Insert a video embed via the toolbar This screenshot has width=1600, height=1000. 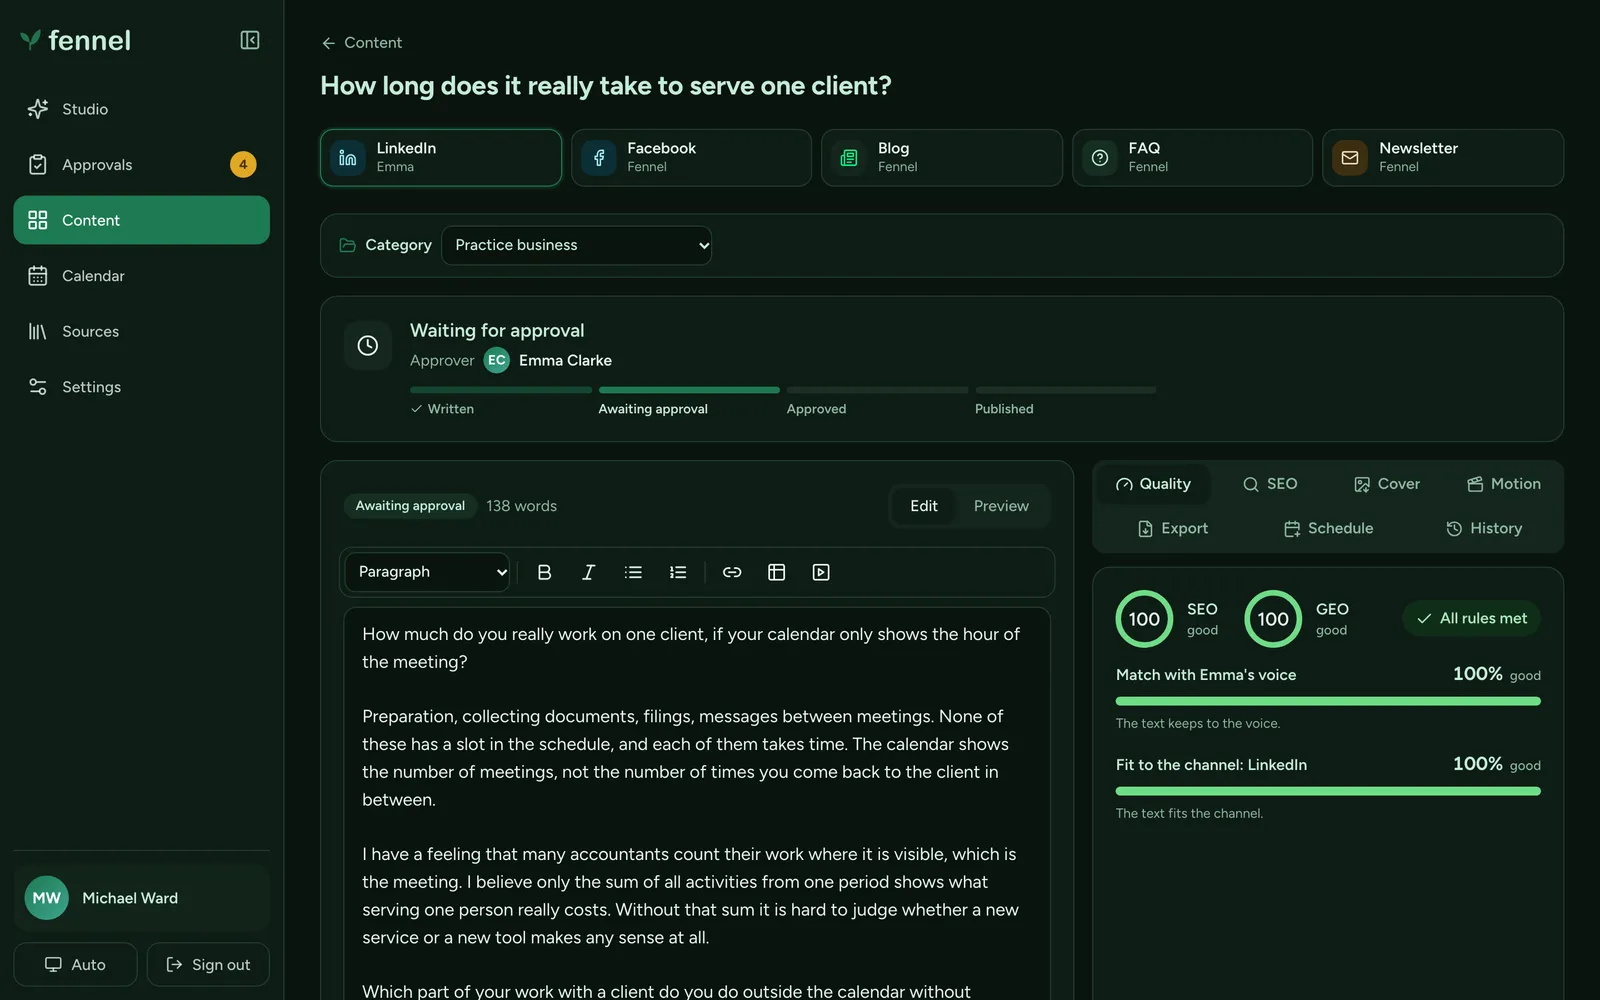(x=821, y=572)
